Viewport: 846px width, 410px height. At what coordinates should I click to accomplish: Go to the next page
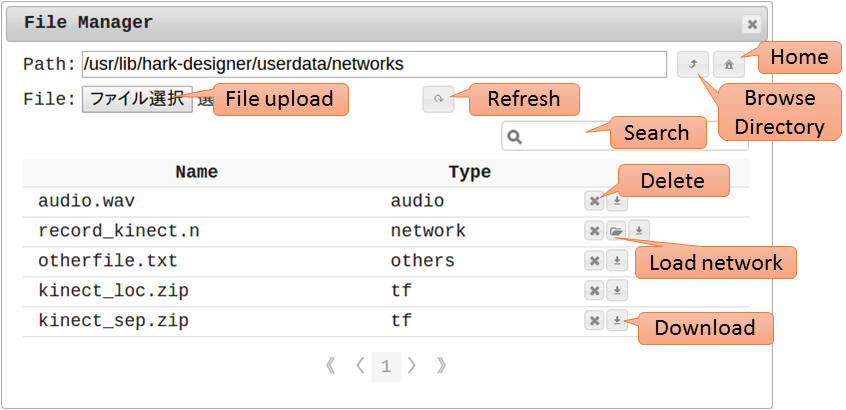pyautogui.click(x=412, y=367)
